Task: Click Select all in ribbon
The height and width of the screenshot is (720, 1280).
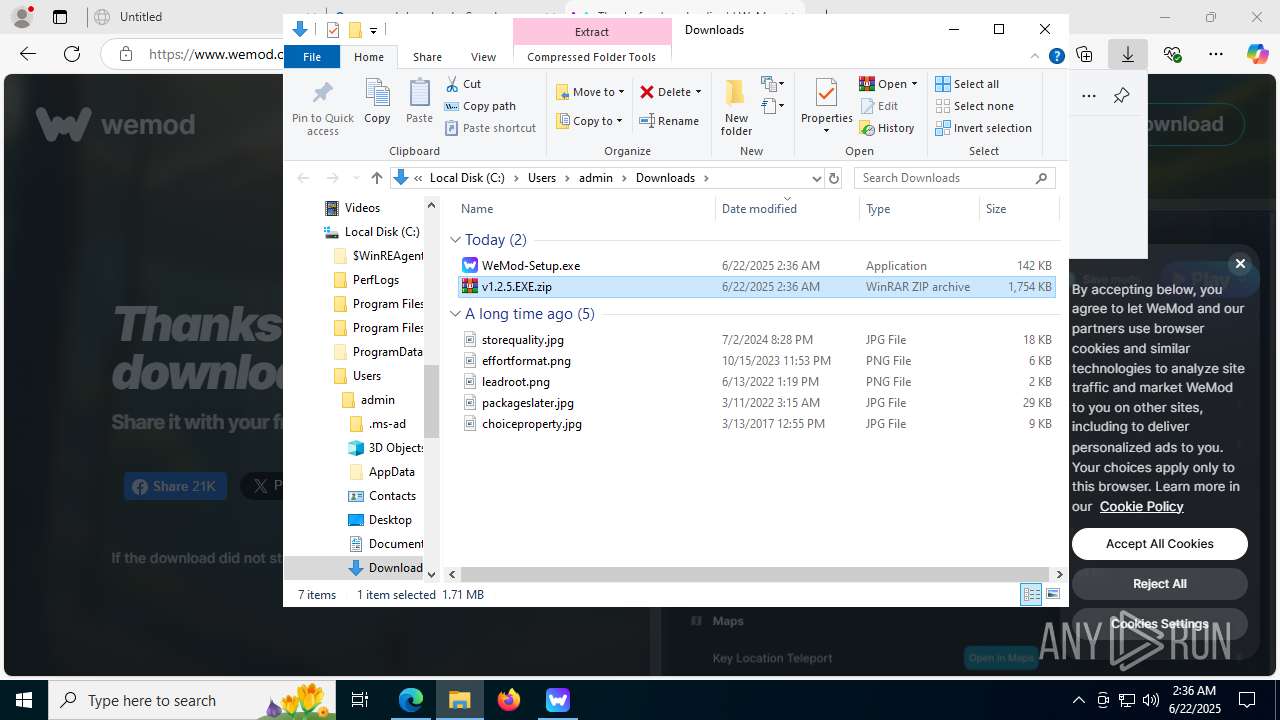Action: [x=967, y=84]
